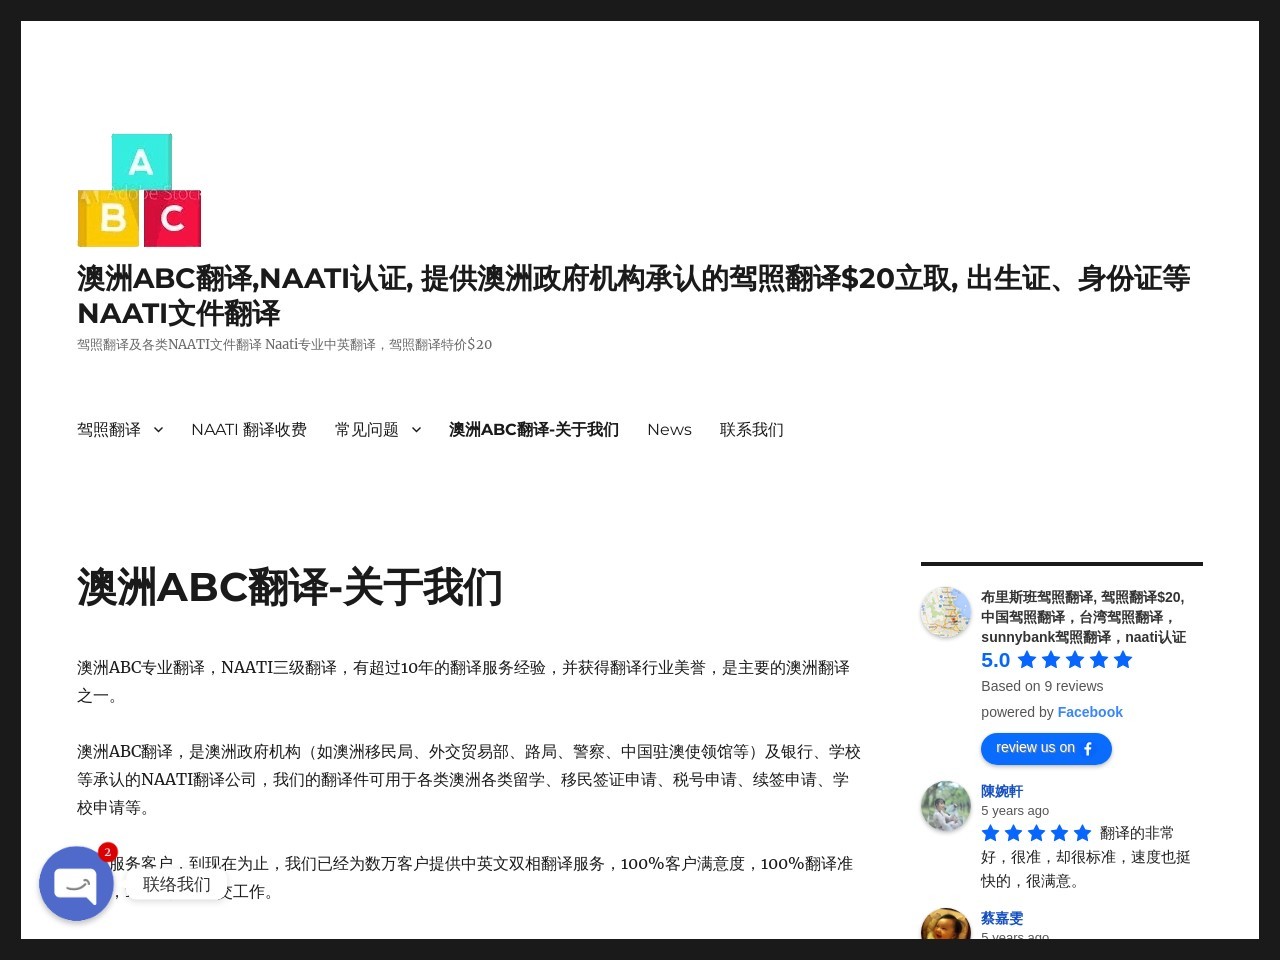
Task: Click the 'review us on' Facebook button
Action: point(1046,748)
